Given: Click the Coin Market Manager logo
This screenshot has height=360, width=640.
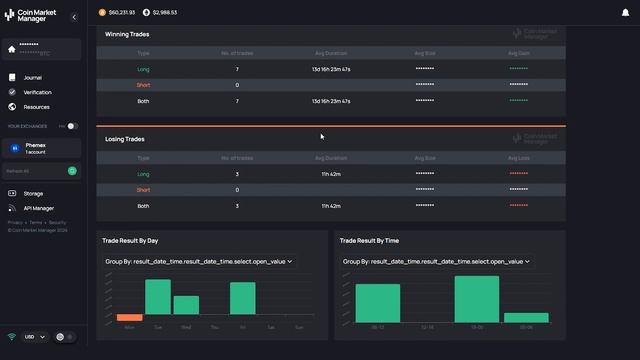Looking at the screenshot, I should (30, 16).
